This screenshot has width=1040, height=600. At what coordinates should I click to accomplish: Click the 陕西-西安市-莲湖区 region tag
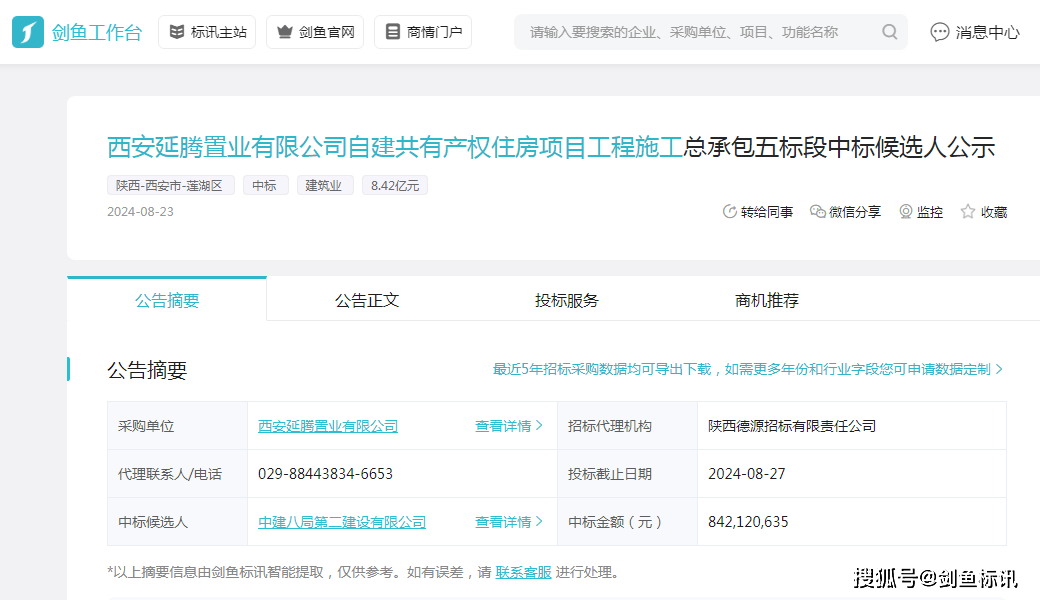coord(170,186)
